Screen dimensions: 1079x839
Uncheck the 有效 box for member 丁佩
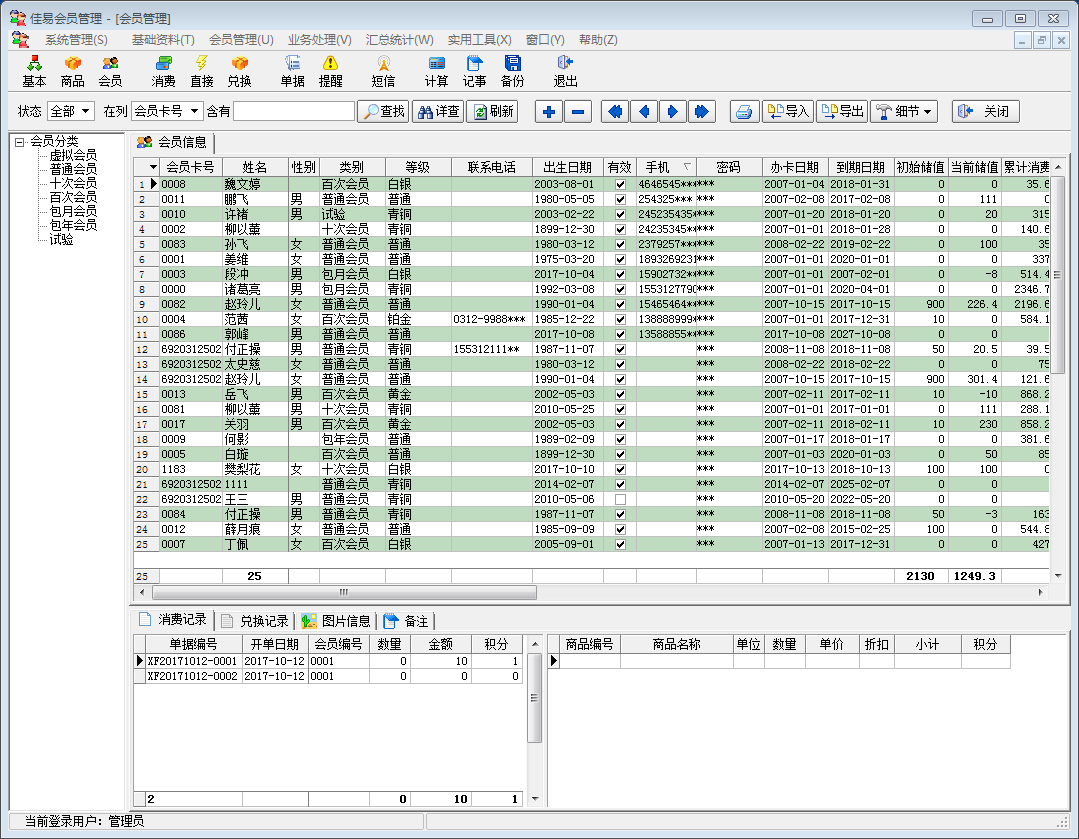coord(620,544)
